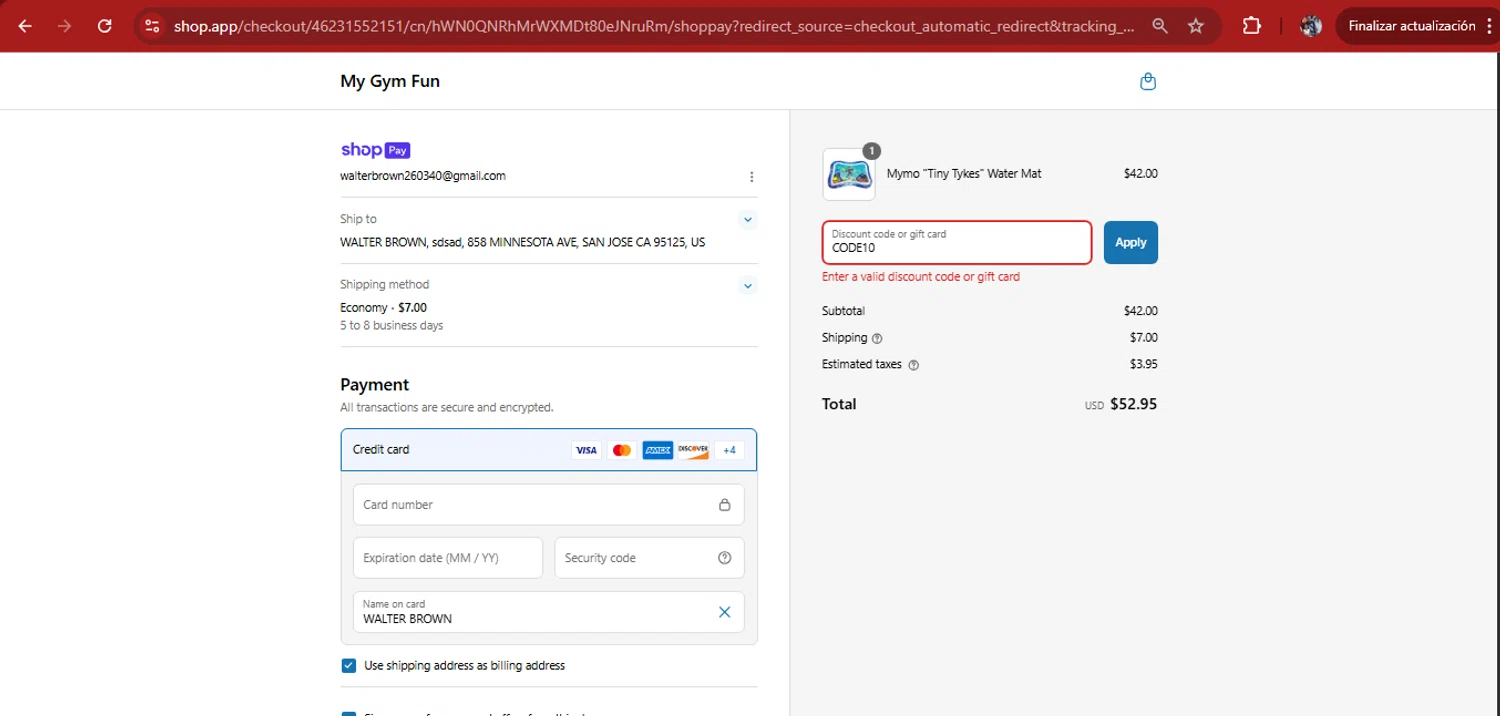Click the walterbrown260340@gmail.com email text
The height and width of the screenshot is (716, 1500).
[423, 176]
